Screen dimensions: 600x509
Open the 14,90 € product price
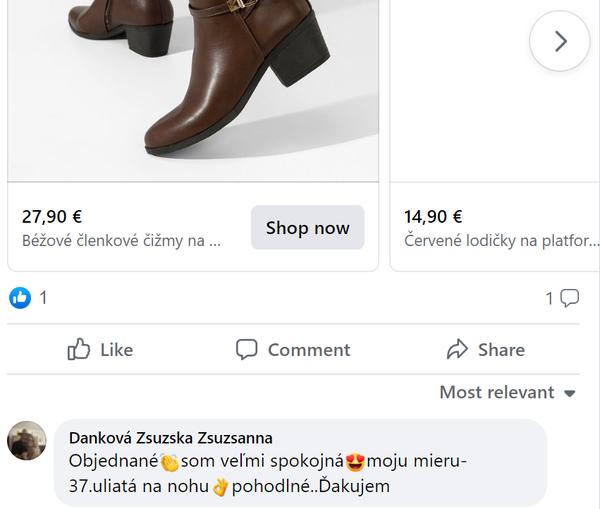tap(433, 216)
